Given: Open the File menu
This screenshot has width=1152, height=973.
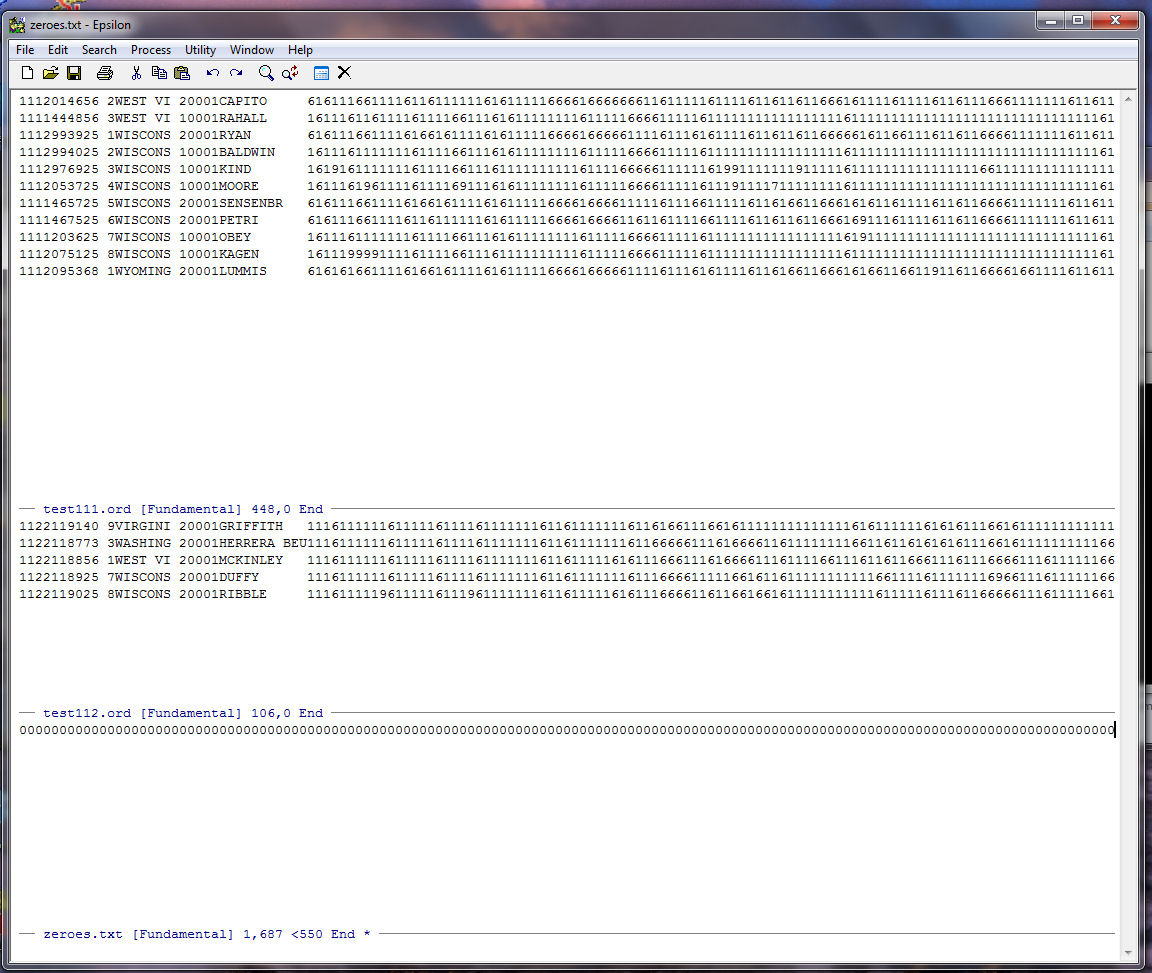Looking at the screenshot, I should coord(25,50).
